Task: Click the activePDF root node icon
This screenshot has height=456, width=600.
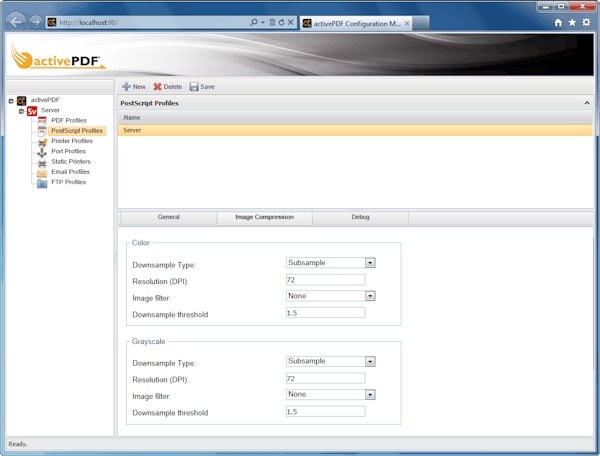Action: click(x=21, y=101)
